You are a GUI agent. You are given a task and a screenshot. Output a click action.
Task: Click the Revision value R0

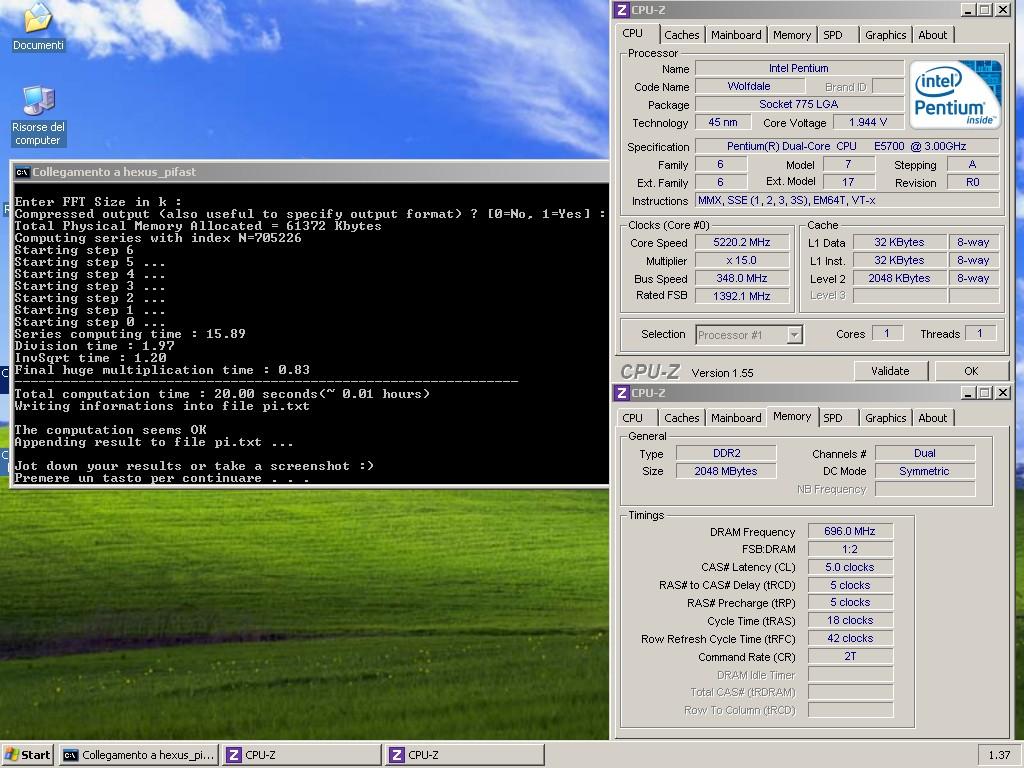[x=972, y=182]
